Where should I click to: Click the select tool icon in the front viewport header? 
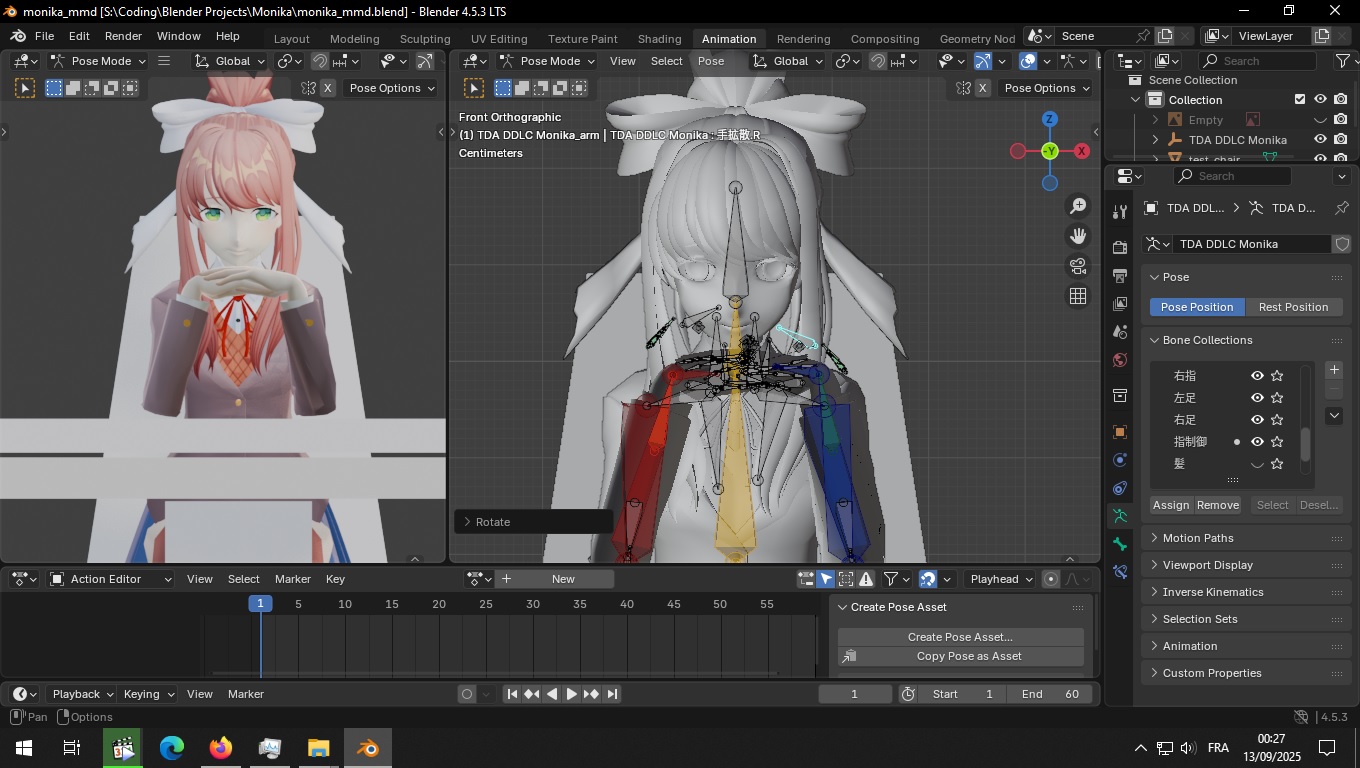474,88
